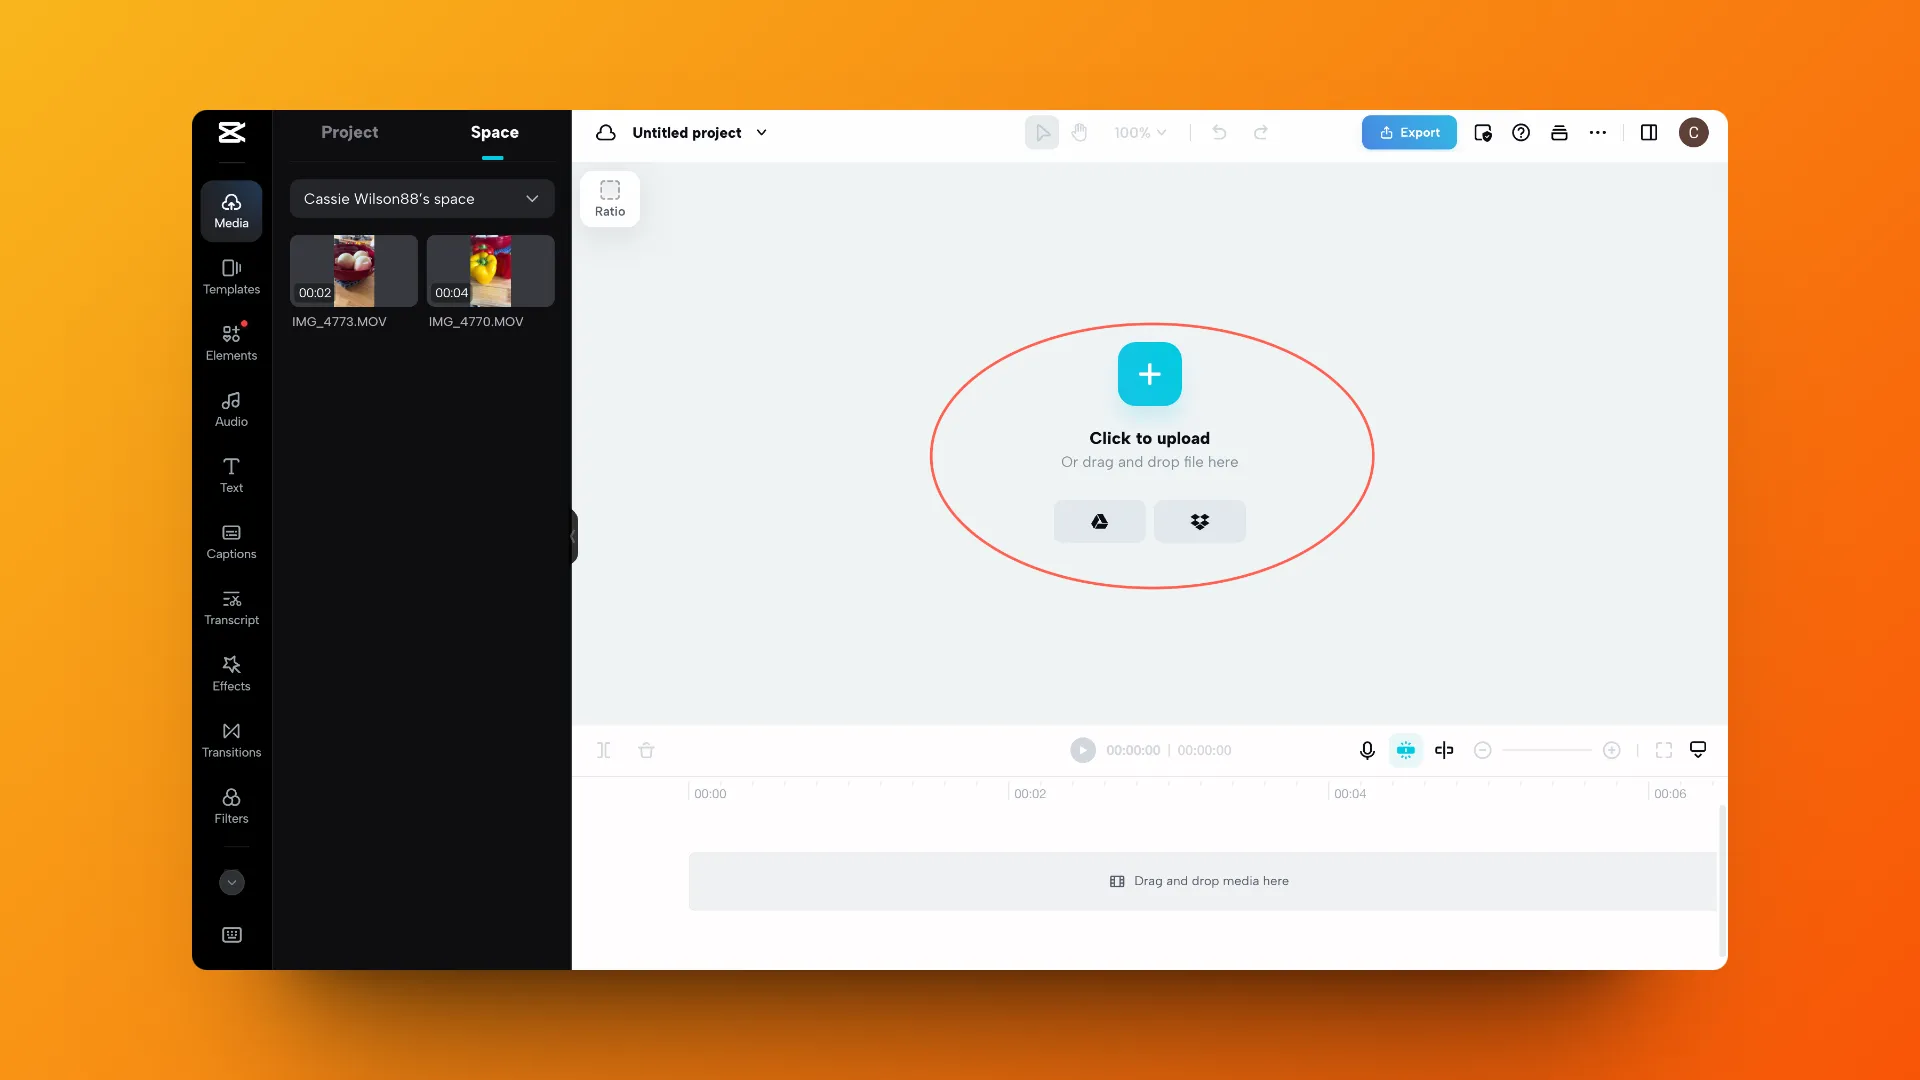Zoom in timeline with plus

[x=1611, y=750]
